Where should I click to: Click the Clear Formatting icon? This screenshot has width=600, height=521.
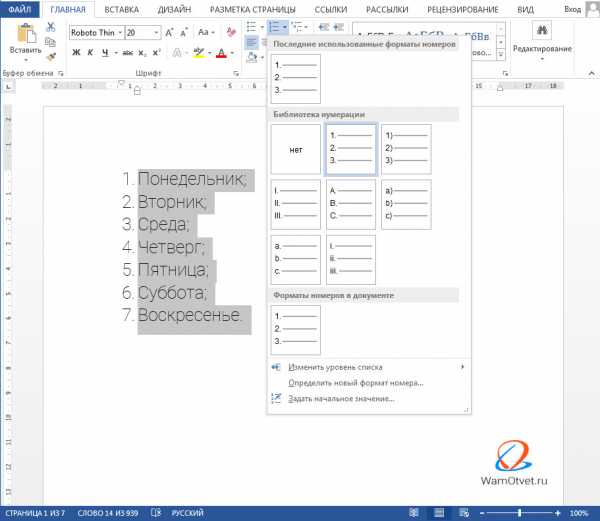tap(229, 32)
